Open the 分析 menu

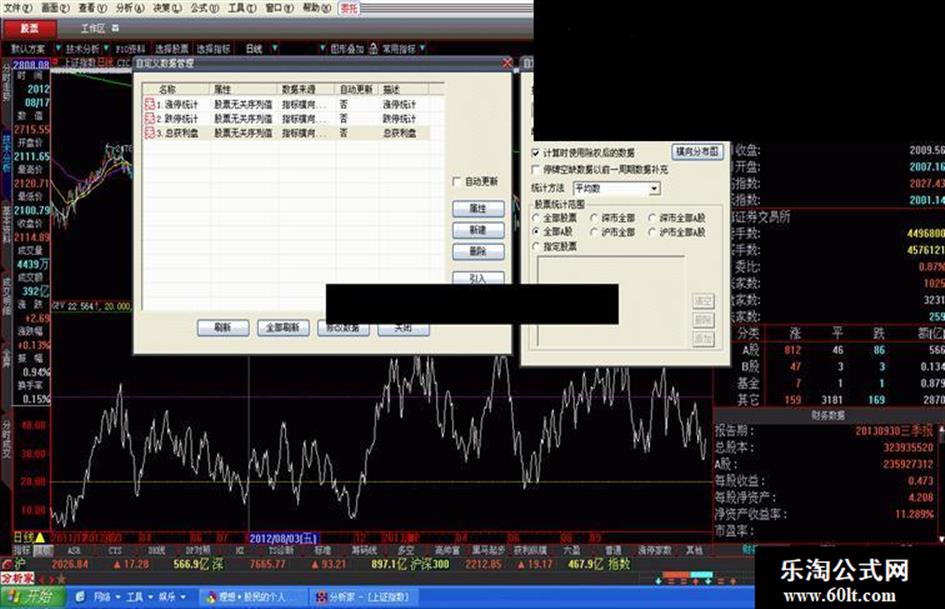coord(130,8)
